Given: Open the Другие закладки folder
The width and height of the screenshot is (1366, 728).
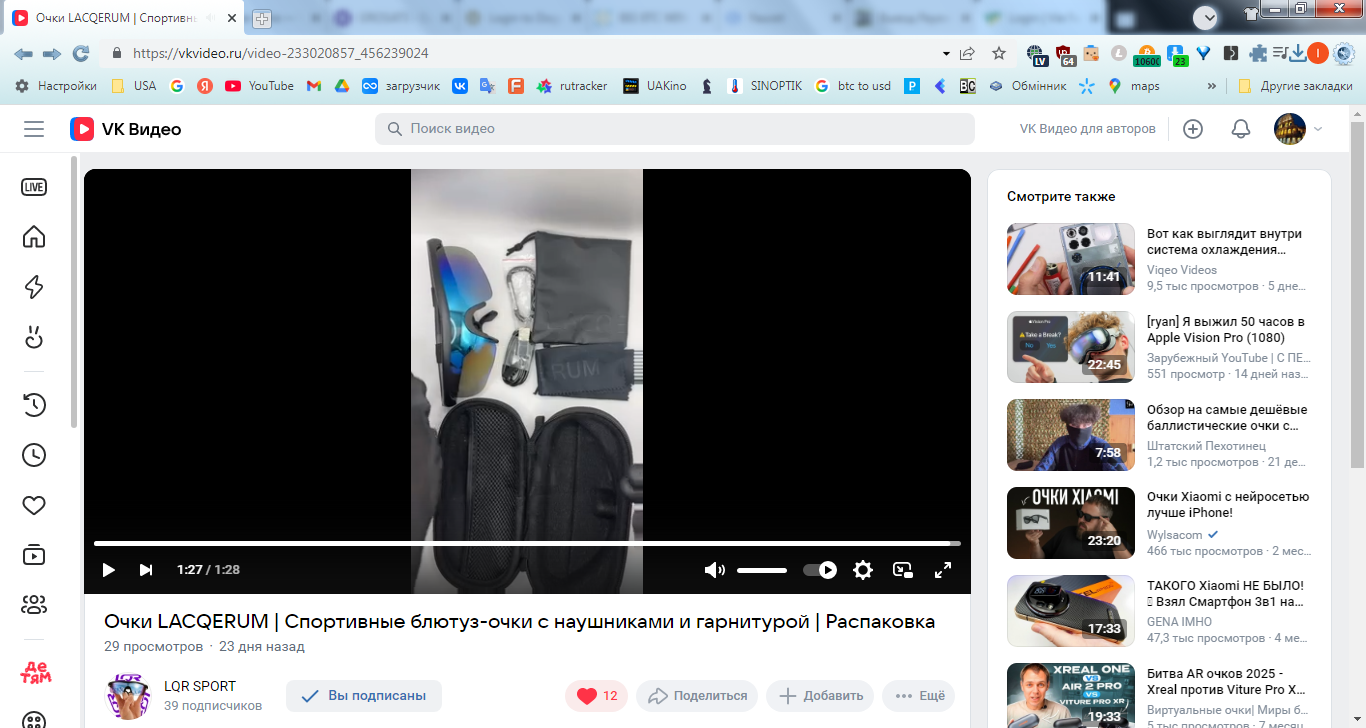Looking at the screenshot, I should [1295, 86].
